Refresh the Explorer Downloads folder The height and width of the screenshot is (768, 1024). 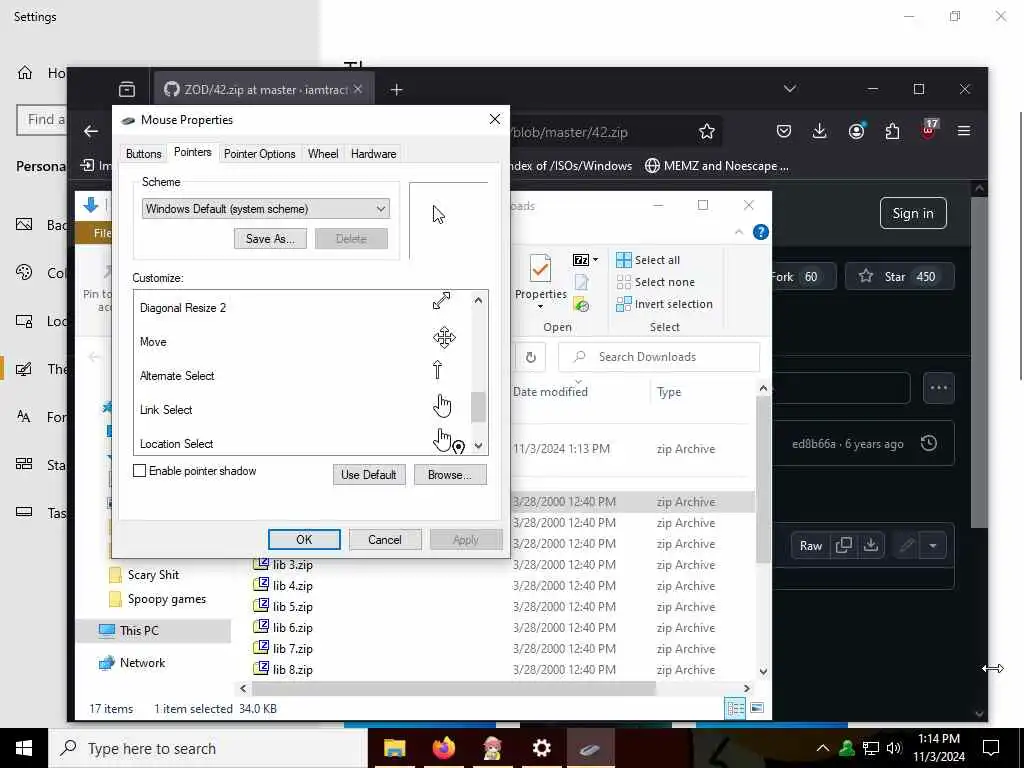tap(530, 357)
